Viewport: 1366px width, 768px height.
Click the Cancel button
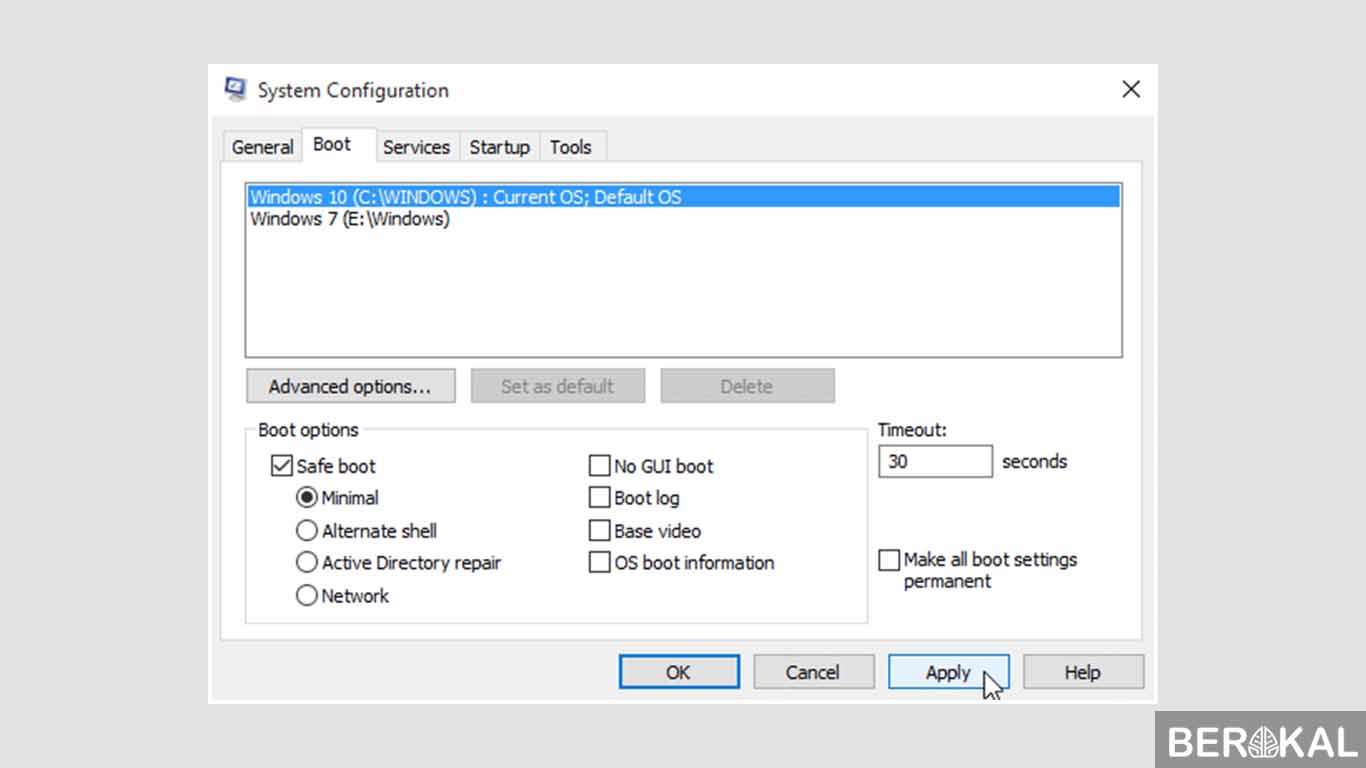coord(813,672)
